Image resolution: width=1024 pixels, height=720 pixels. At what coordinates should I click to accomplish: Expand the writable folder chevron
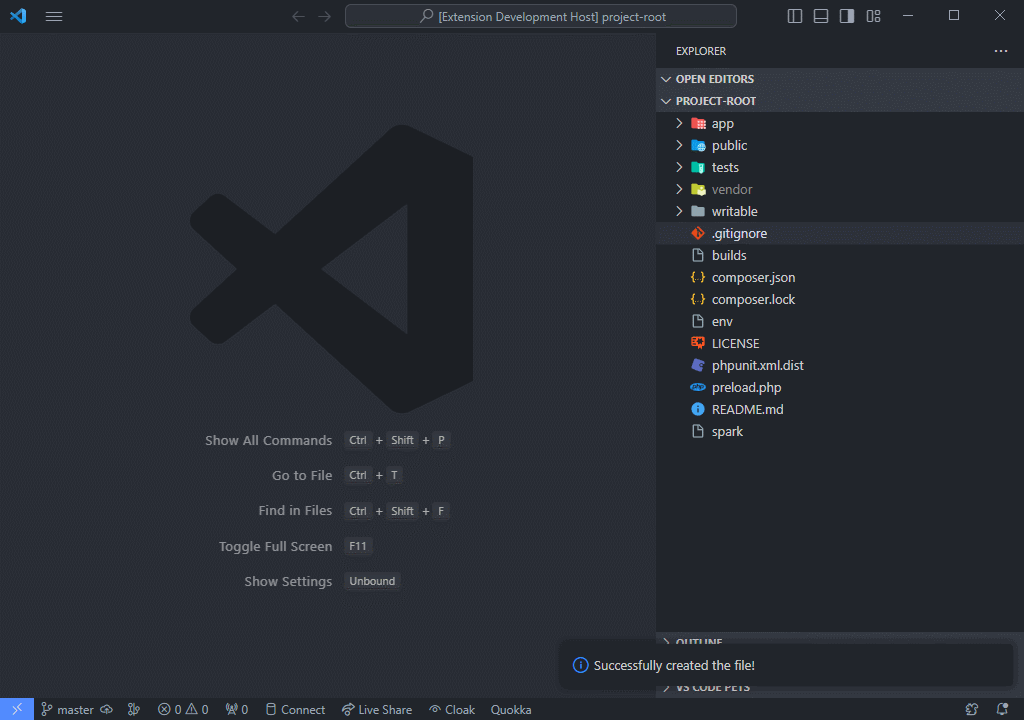point(679,211)
